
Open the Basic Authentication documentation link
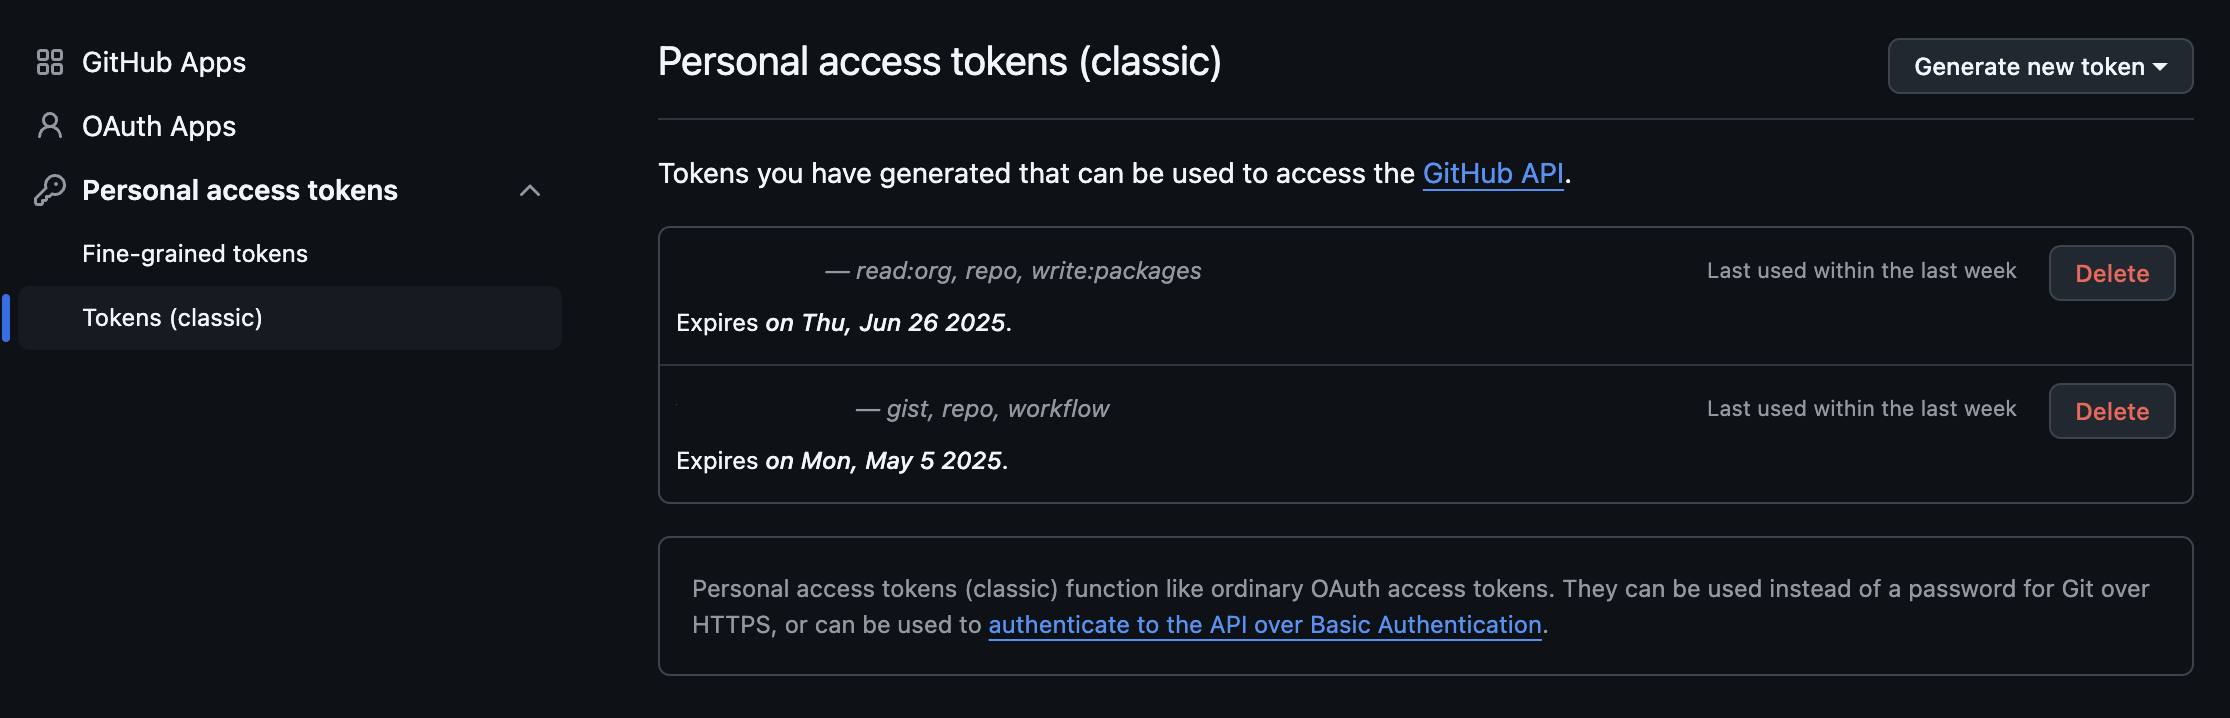[x=1264, y=625]
